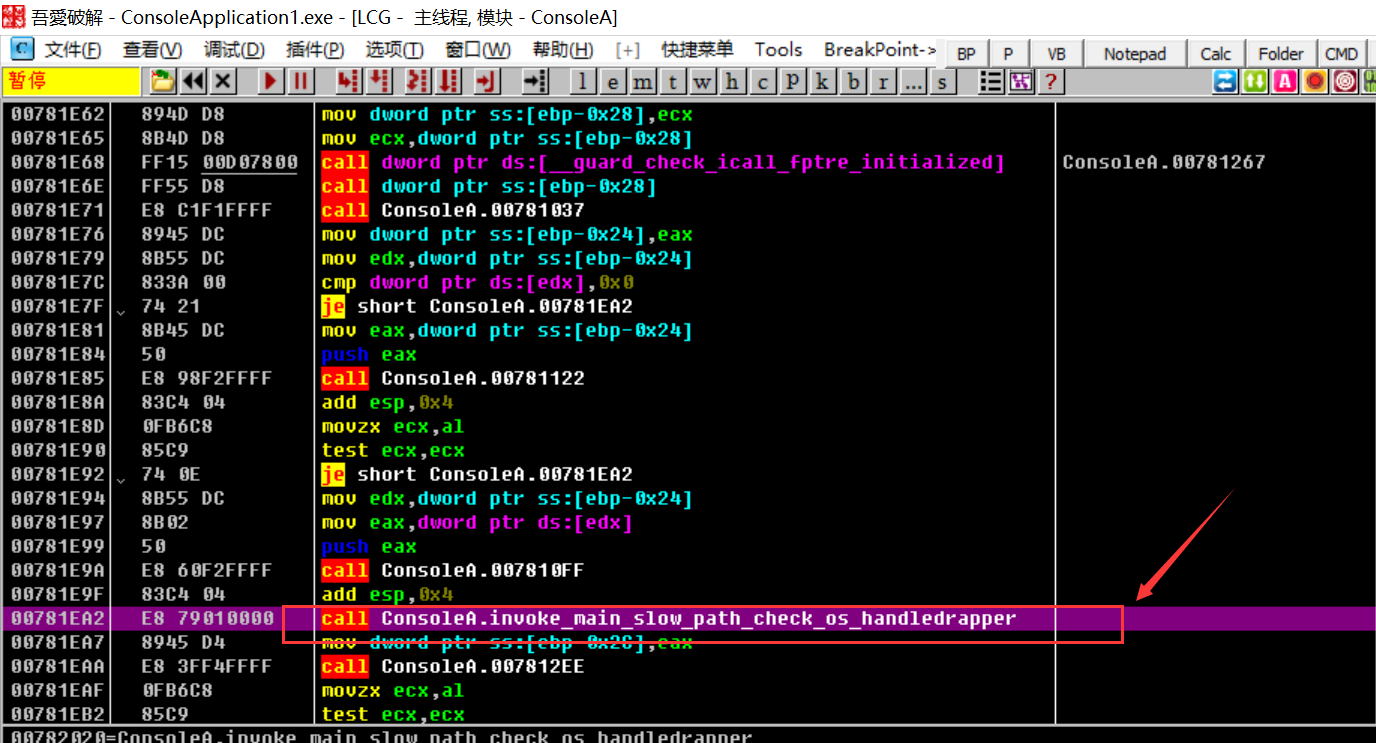Open the BreakPoint-> menu
1376x743 pixels.
point(881,50)
